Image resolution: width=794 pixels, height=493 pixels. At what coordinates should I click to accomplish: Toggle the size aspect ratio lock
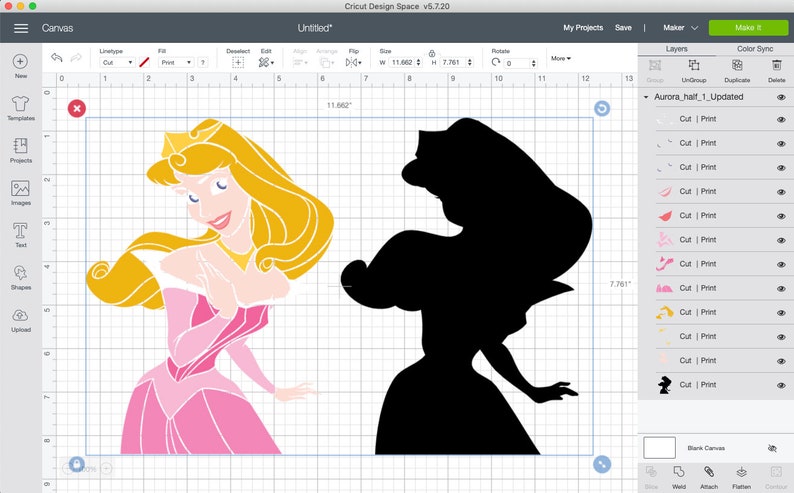coord(432,53)
